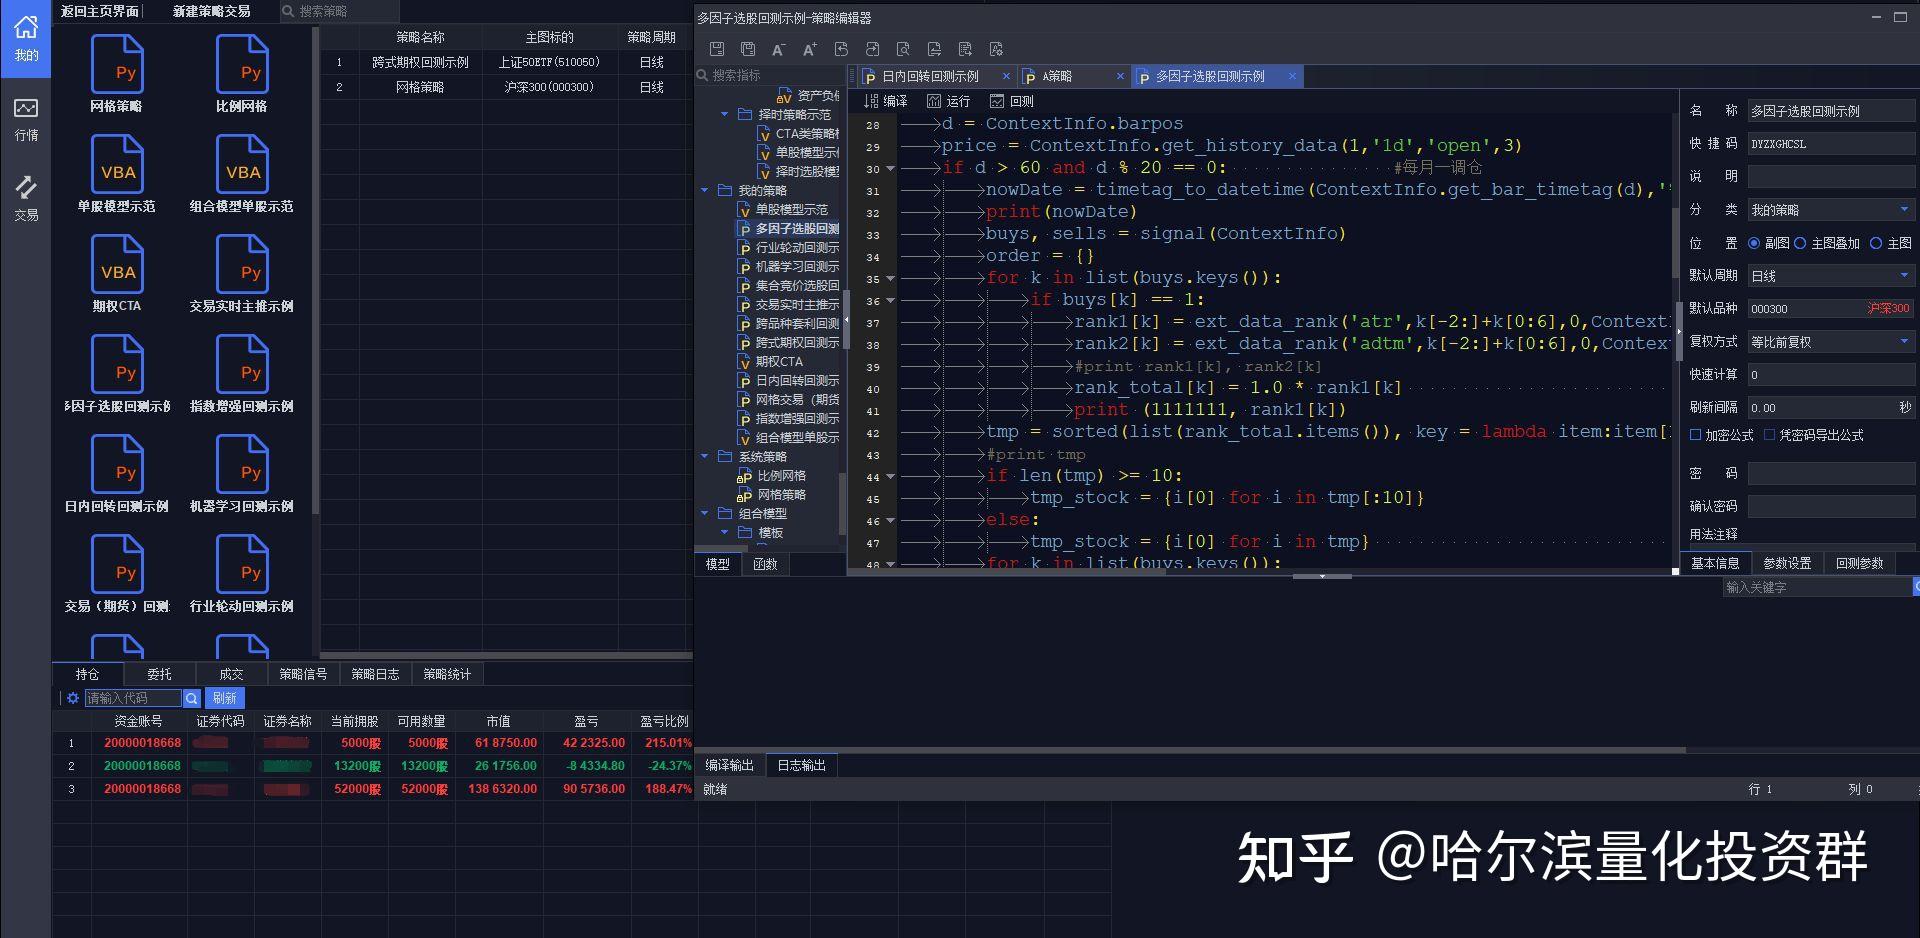Open the 组合模型单股示范 VBA file icon
The image size is (1920, 938).
tap(242, 164)
